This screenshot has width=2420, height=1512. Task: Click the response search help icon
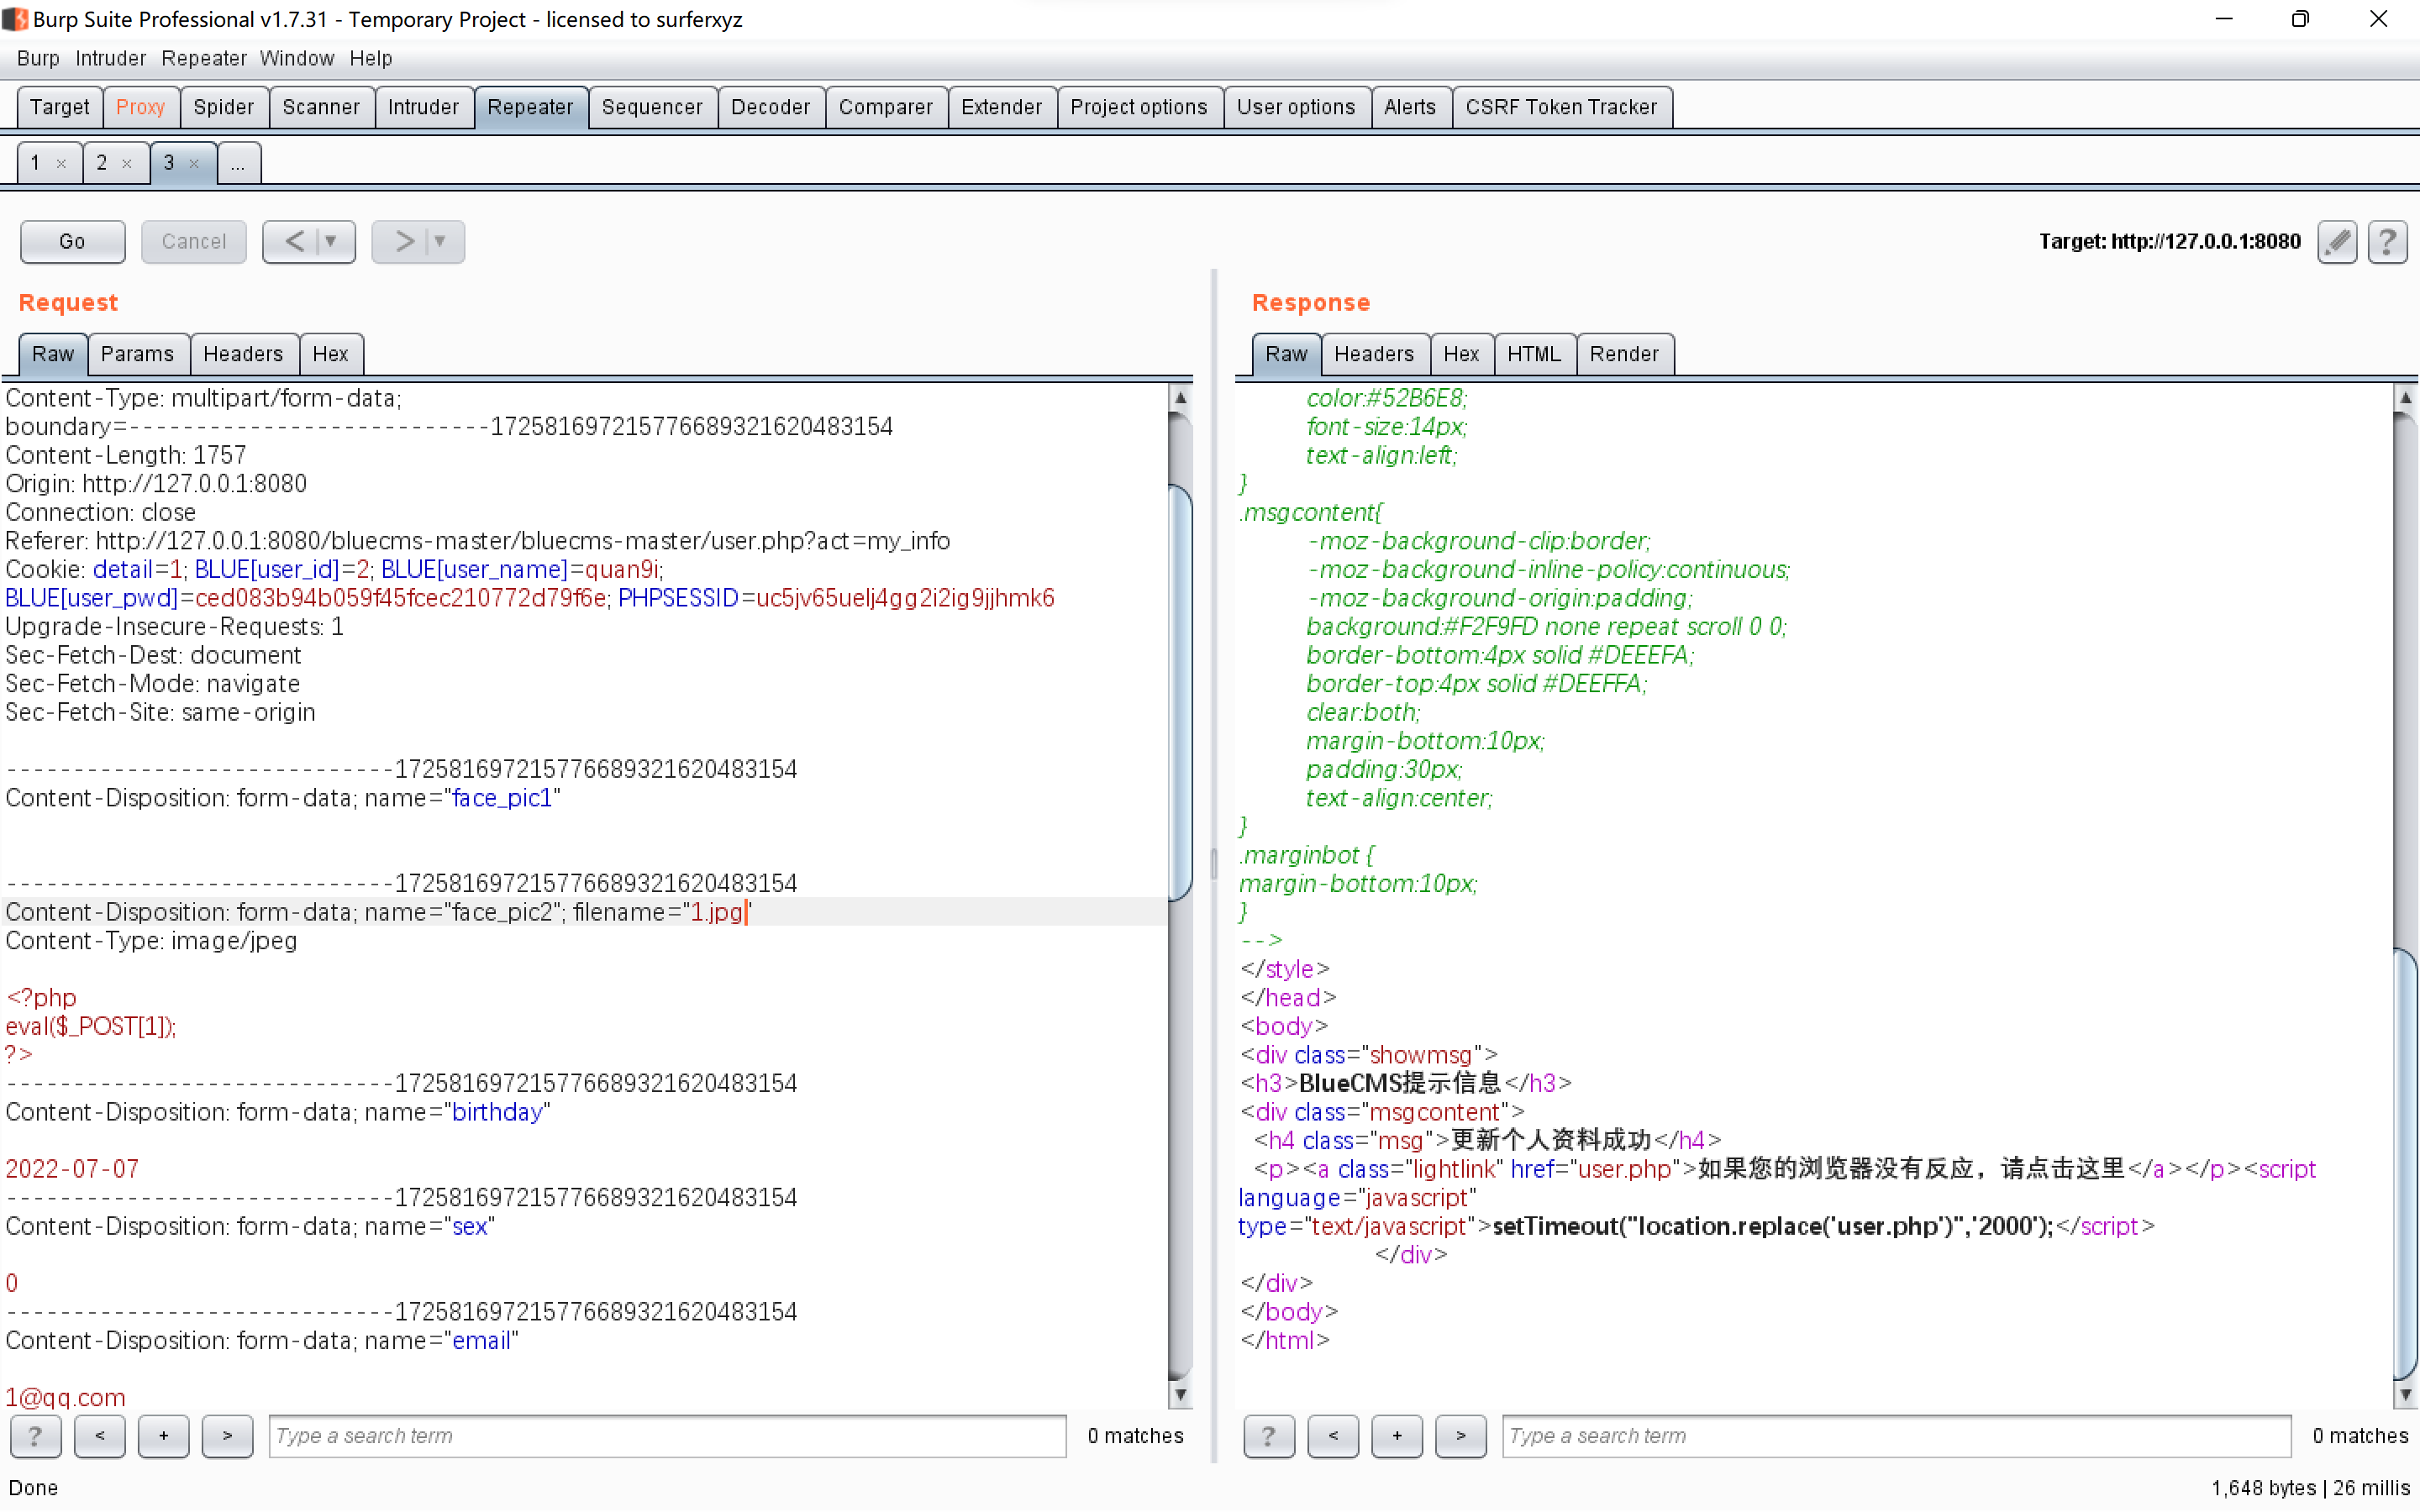[x=1269, y=1436]
